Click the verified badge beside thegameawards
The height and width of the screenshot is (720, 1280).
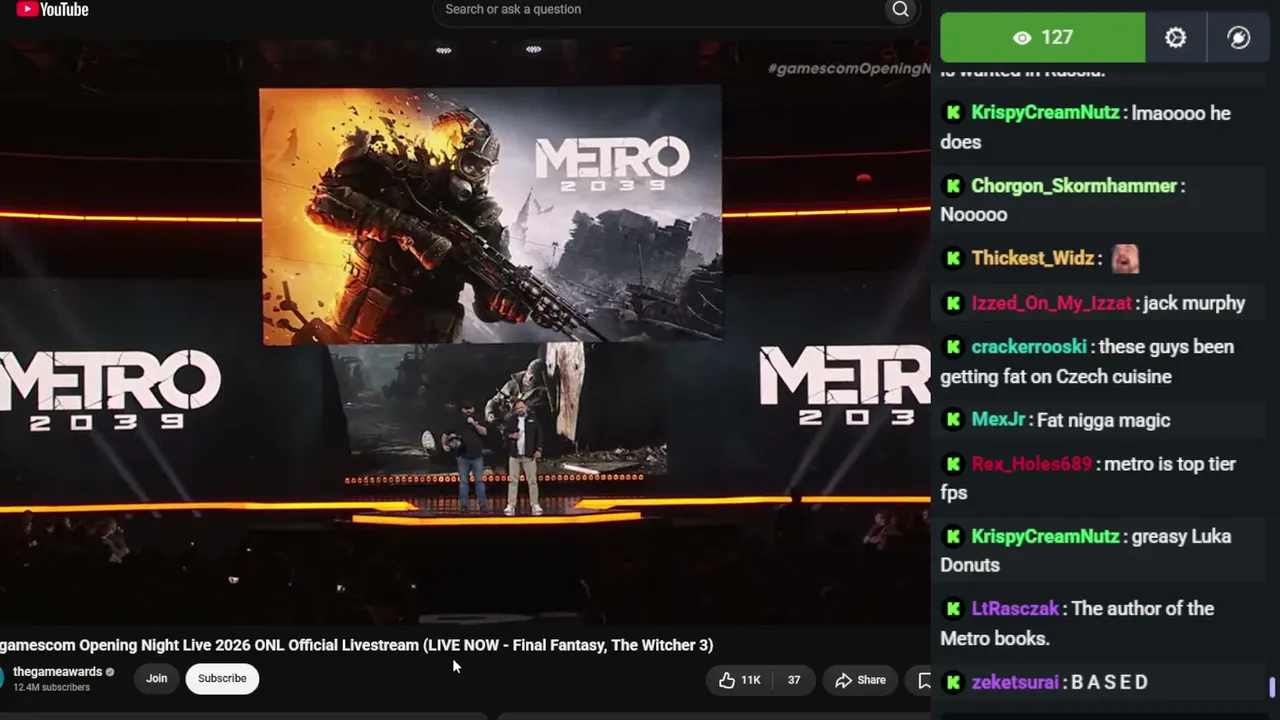click(110, 672)
